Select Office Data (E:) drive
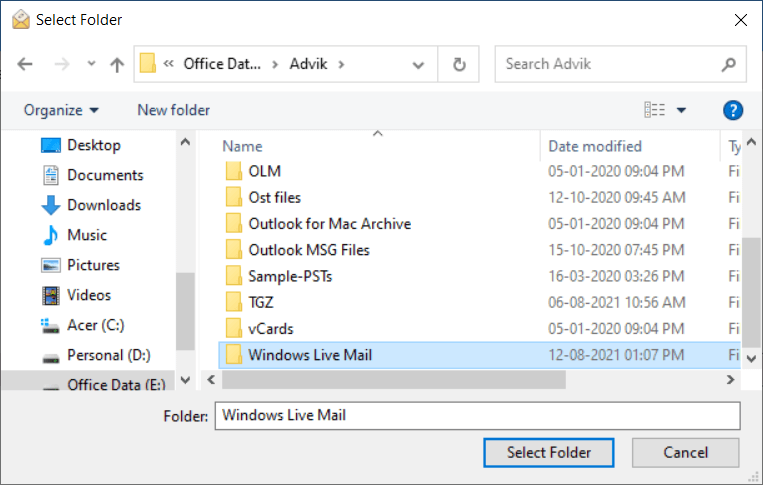 [116, 384]
